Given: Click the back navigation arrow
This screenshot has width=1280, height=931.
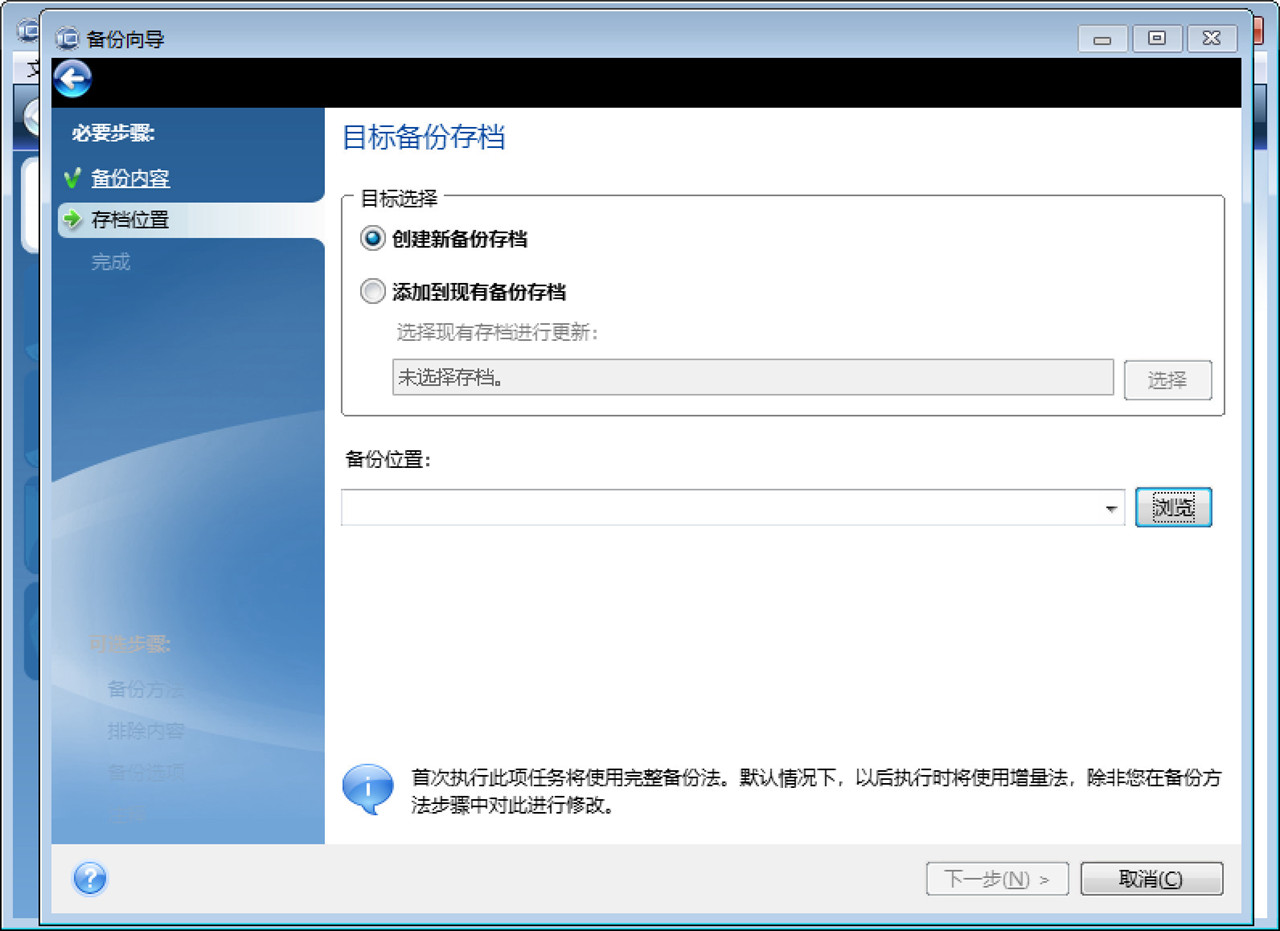Looking at the screenshot, I should coord(71,79).
